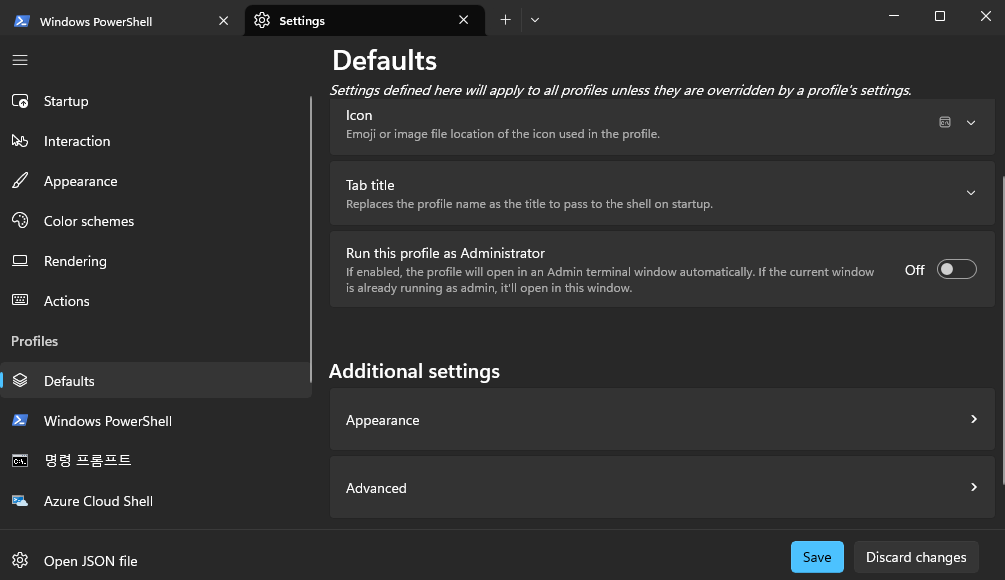This screenshot has height=580, width=1005.
Task: Open the Advanced additional settings page
Action: [661, 488]
